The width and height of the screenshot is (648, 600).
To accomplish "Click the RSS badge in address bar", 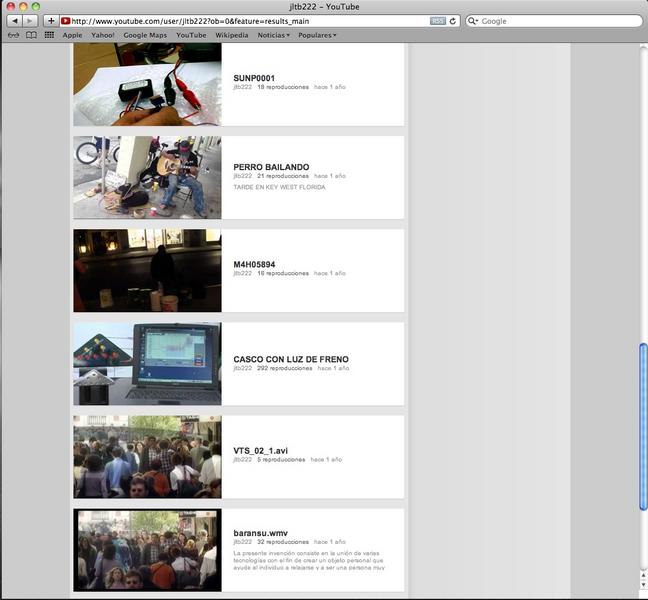I will coord(437,20).
